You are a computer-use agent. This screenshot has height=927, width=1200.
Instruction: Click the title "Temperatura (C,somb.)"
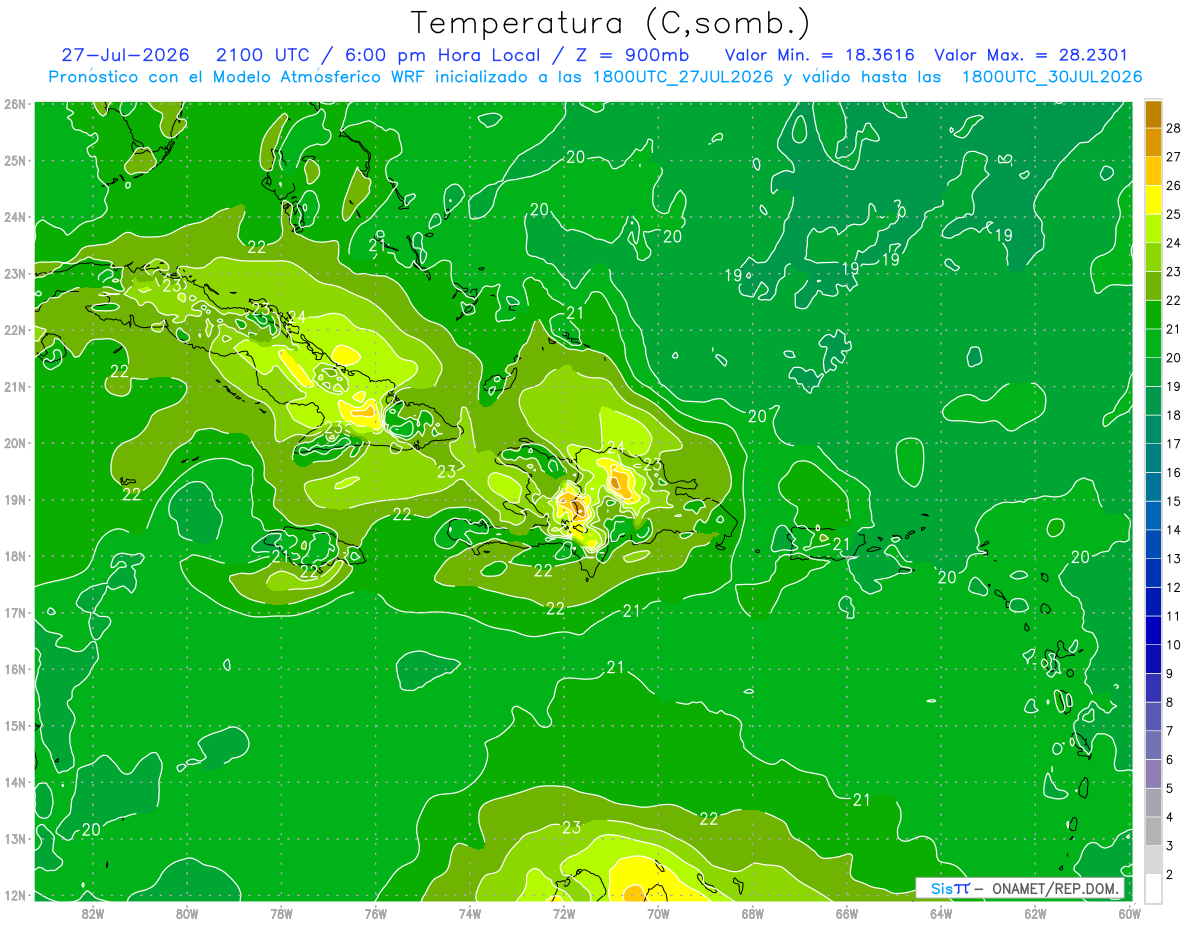(x=610, y=24)
